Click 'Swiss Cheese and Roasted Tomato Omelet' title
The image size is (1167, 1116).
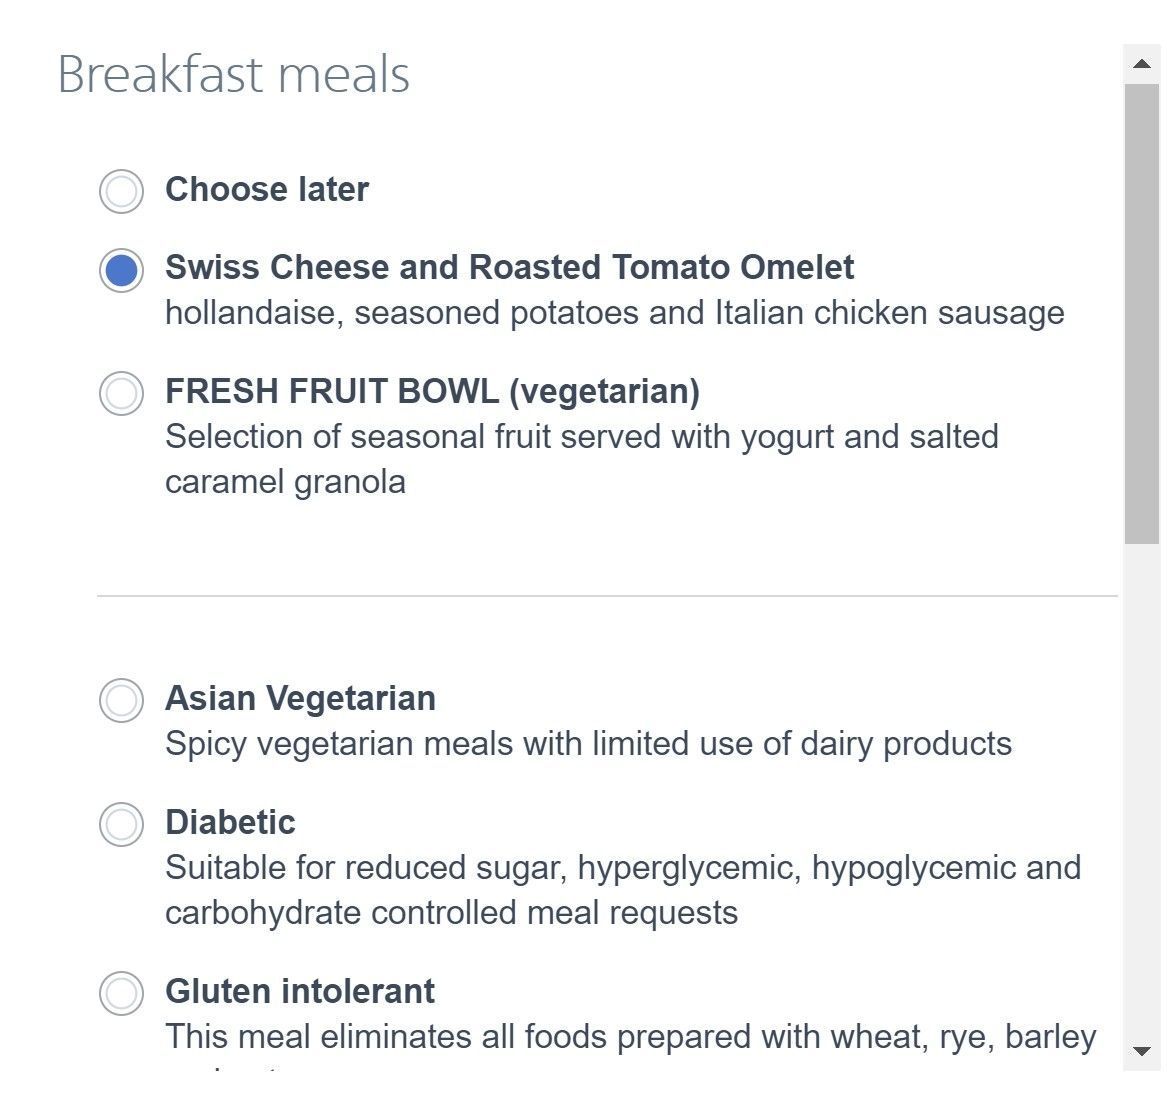pyautogui.click(x=509, y=267)
